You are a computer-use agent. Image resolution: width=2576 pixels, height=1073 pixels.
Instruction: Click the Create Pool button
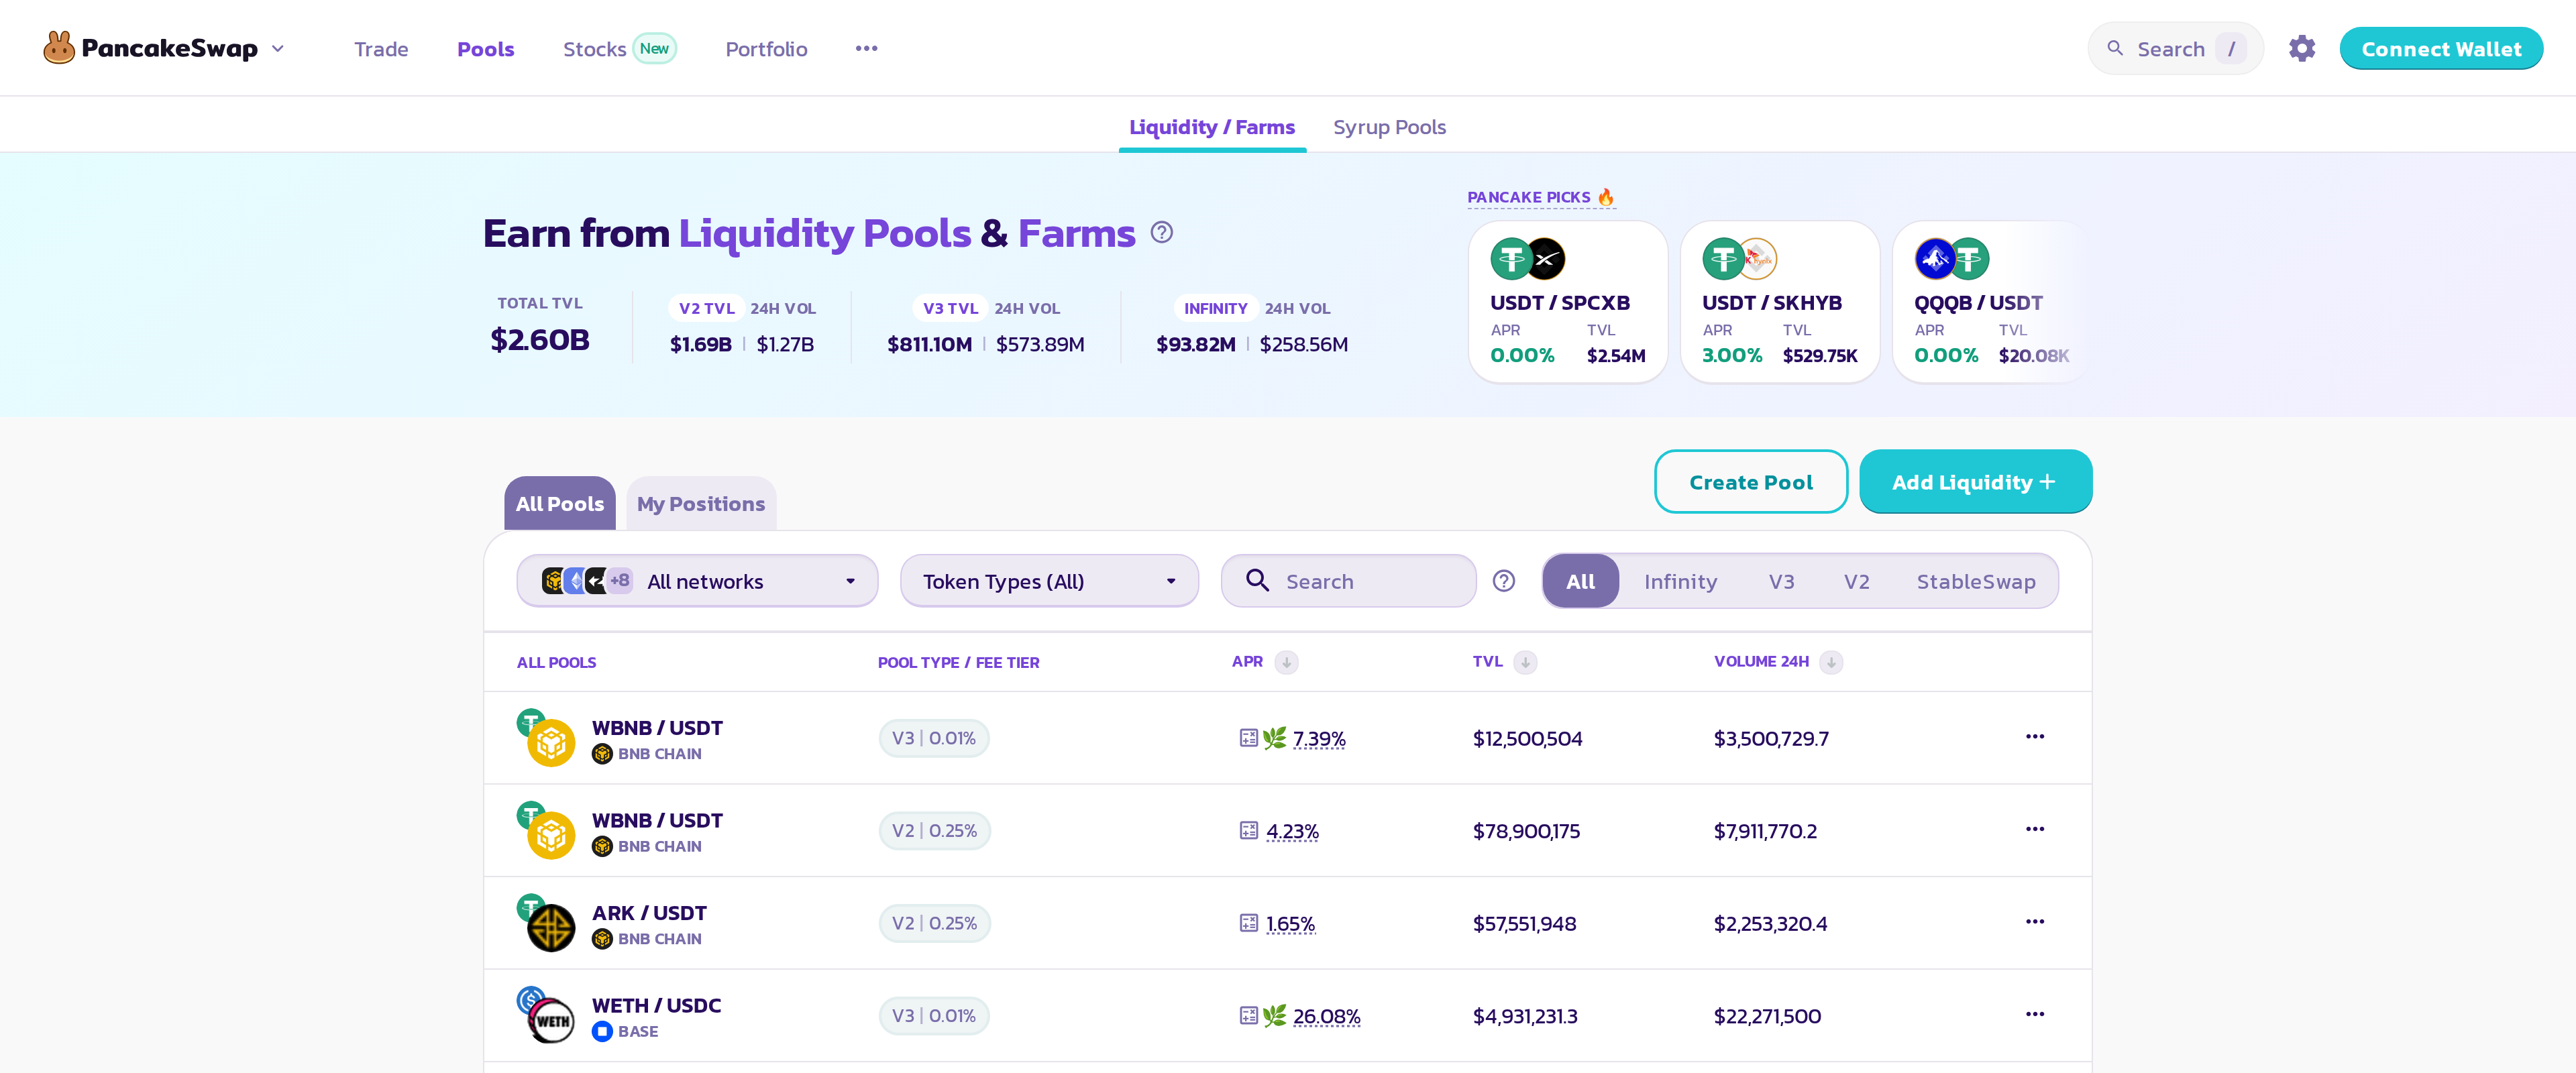1750,481
